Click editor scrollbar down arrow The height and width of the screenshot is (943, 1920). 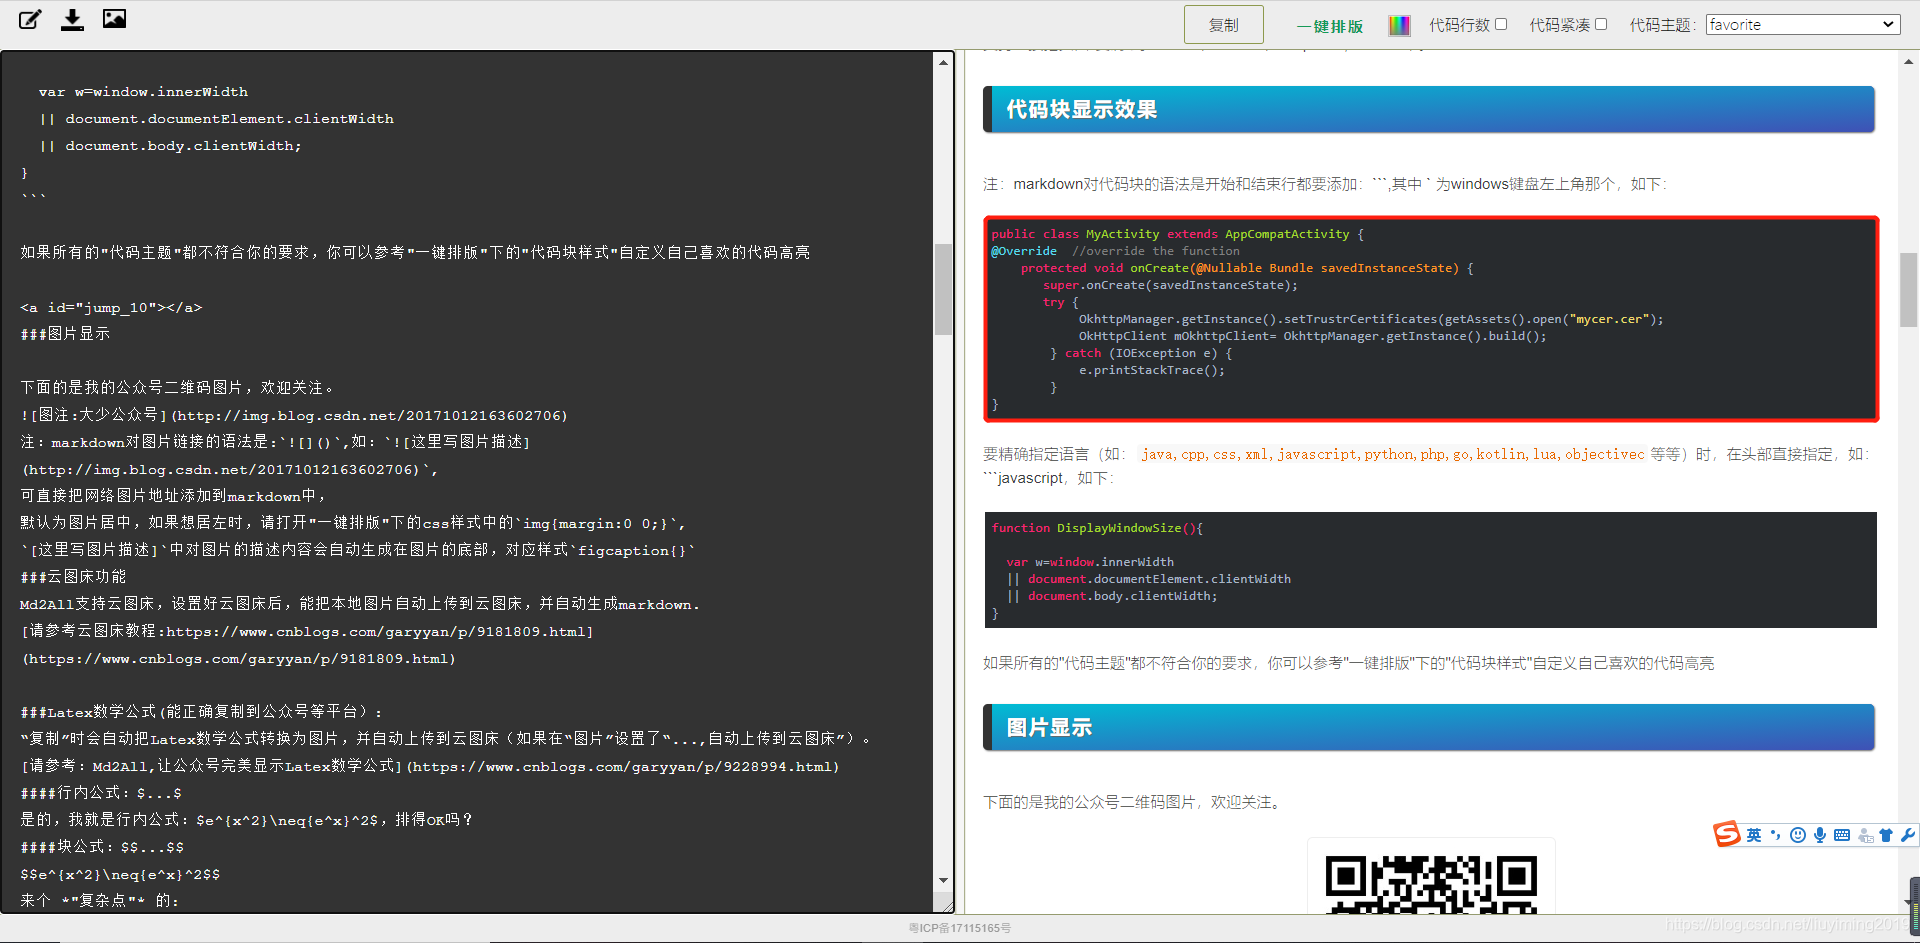[x=943, y=881]
